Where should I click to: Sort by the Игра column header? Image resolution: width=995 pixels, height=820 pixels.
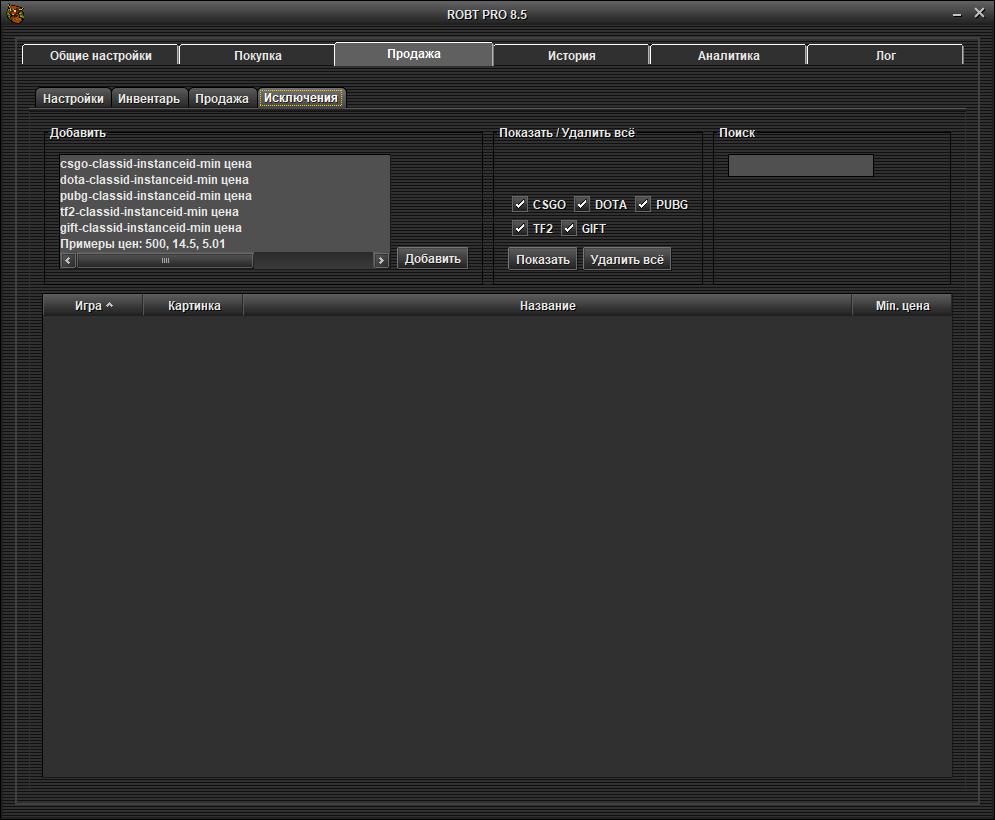pos(93,306)
